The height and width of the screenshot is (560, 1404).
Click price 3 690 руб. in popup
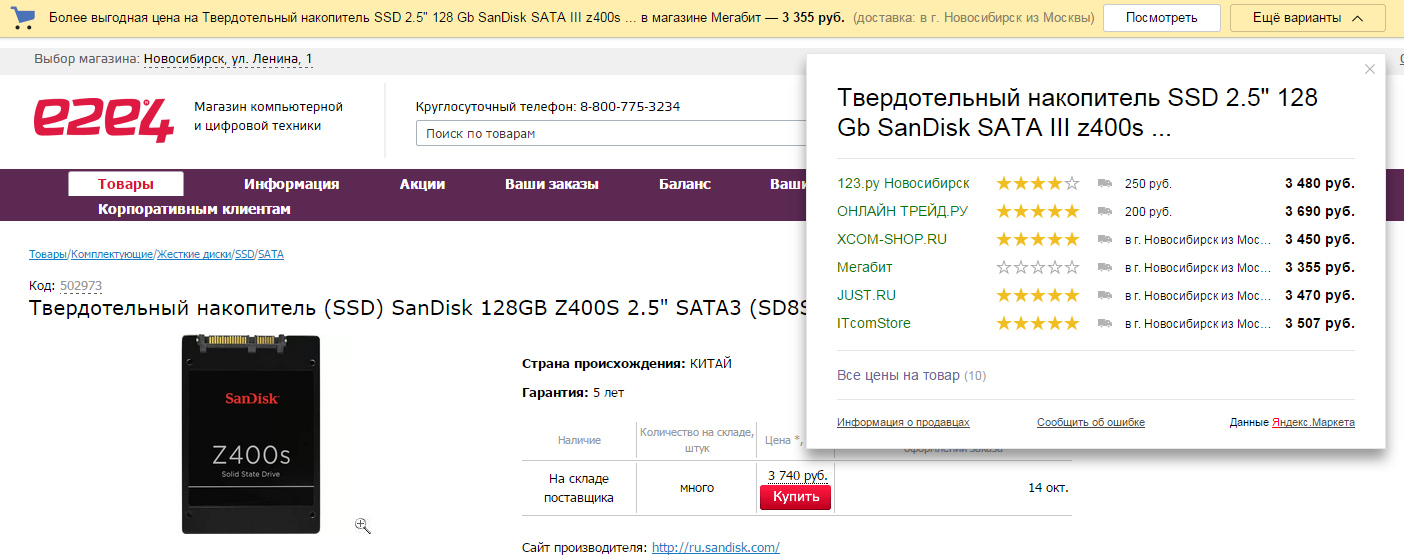(x=1320, y=212)
